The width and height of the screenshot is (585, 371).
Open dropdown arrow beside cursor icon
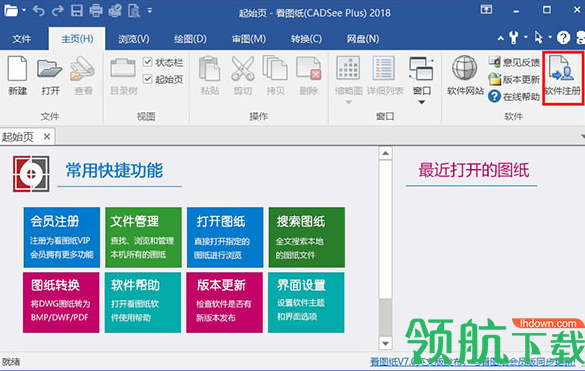[x=550, y=37]
